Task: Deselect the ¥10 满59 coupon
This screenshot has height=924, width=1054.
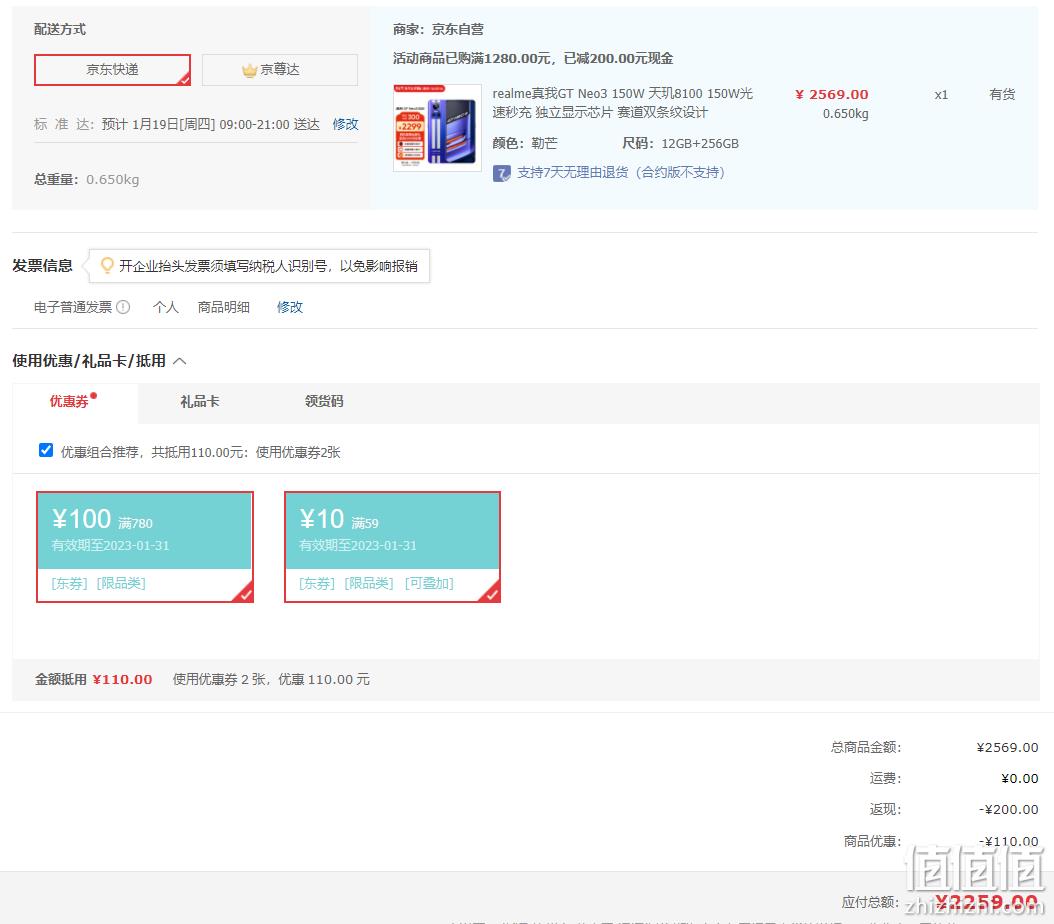Action: point(393,547)
